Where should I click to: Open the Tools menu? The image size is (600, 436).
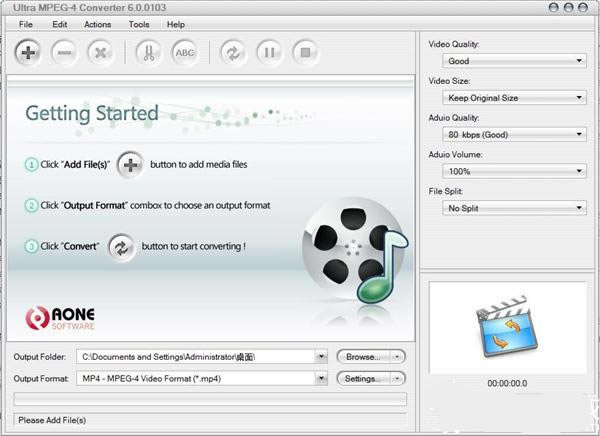[139, 23]
